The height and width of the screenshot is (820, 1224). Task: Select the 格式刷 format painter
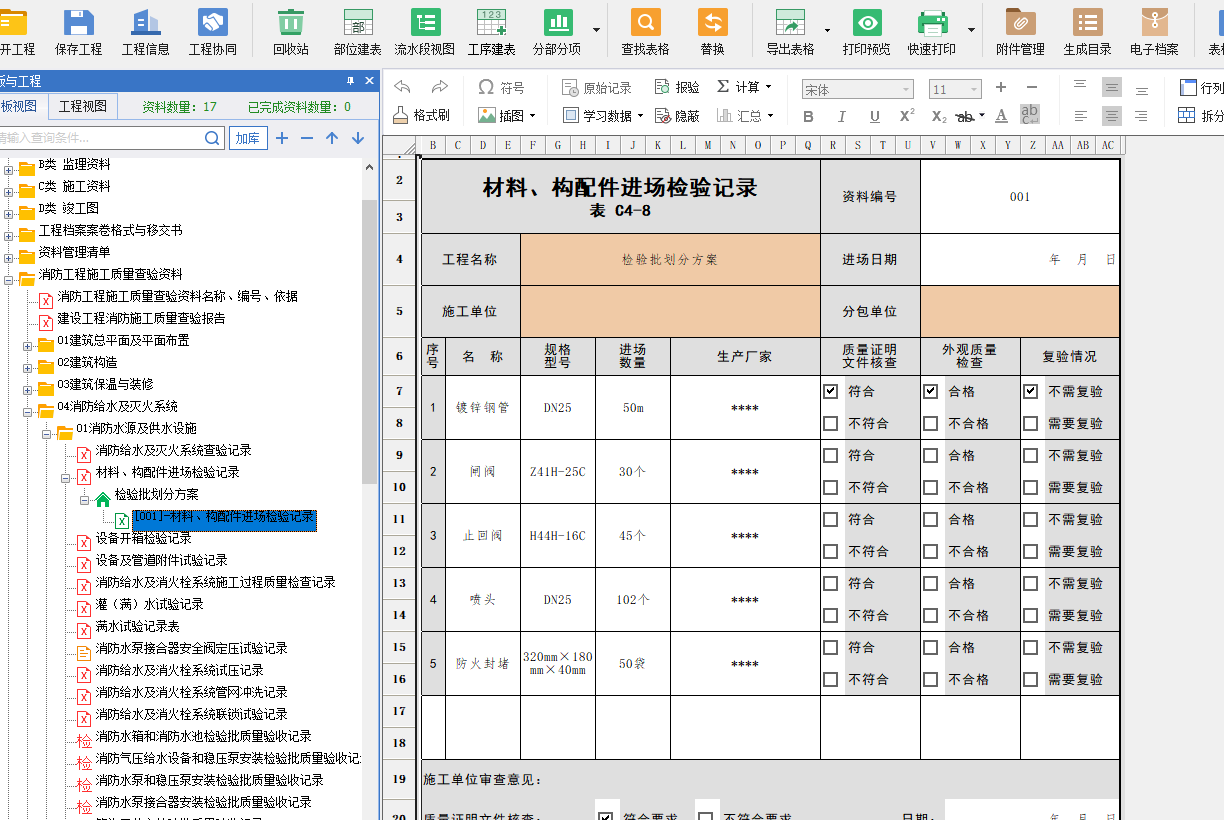coord(421,116)
